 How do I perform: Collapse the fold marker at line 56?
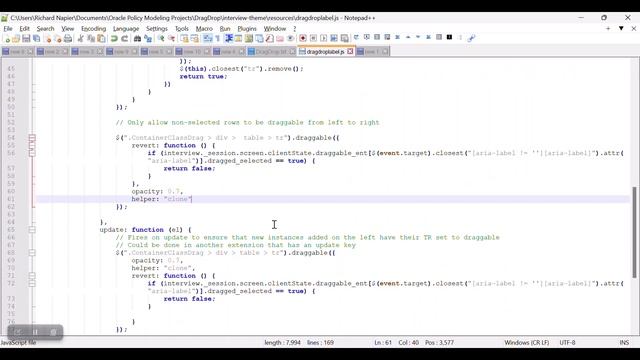(x=32, y=153)
